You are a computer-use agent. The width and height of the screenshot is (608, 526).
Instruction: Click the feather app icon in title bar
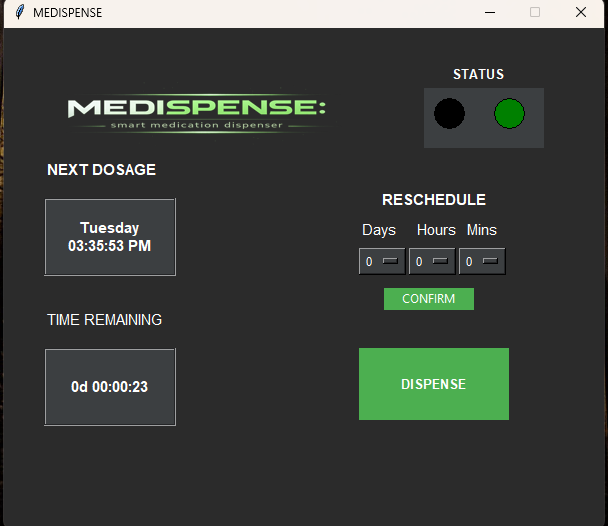(x=19, y=12)
